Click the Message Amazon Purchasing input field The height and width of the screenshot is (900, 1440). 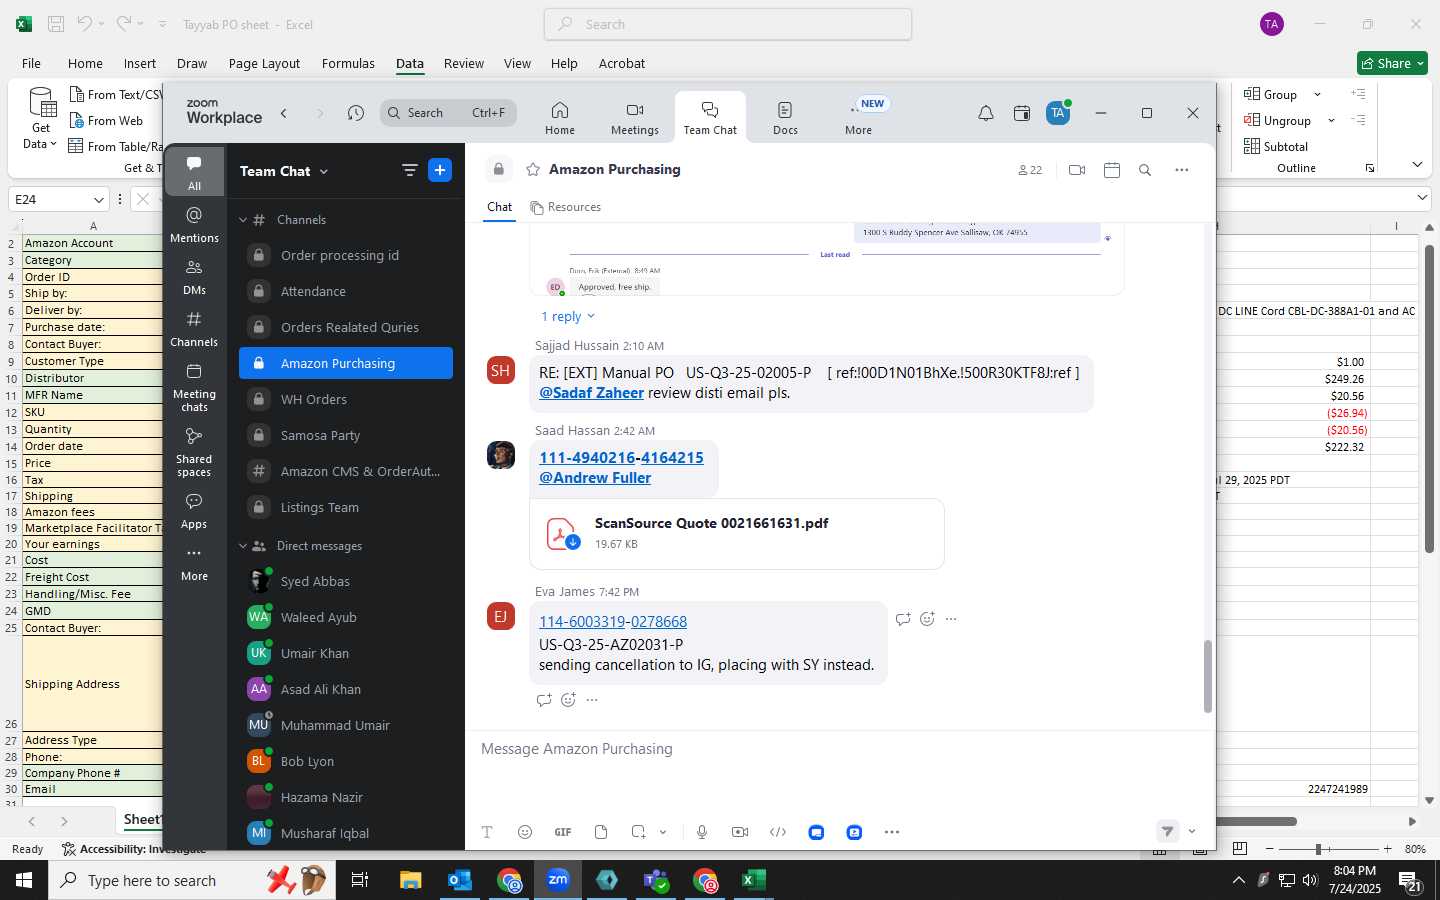click(840, 749)
